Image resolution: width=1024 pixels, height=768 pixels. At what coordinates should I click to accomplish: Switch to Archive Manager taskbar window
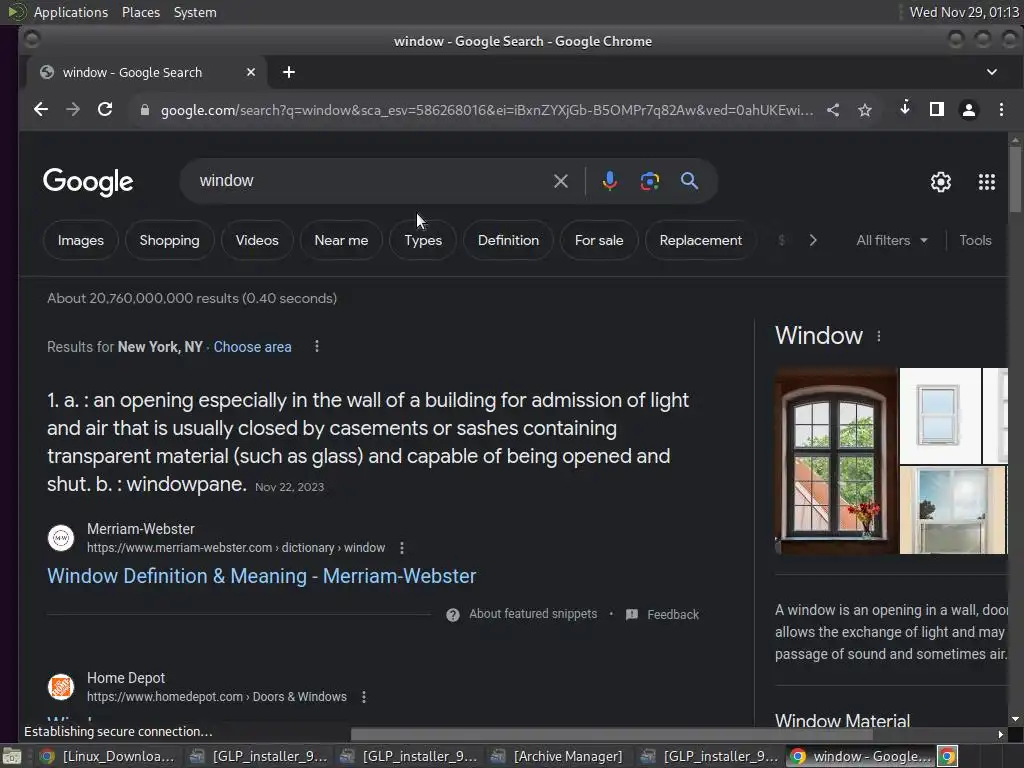[556, 756]
